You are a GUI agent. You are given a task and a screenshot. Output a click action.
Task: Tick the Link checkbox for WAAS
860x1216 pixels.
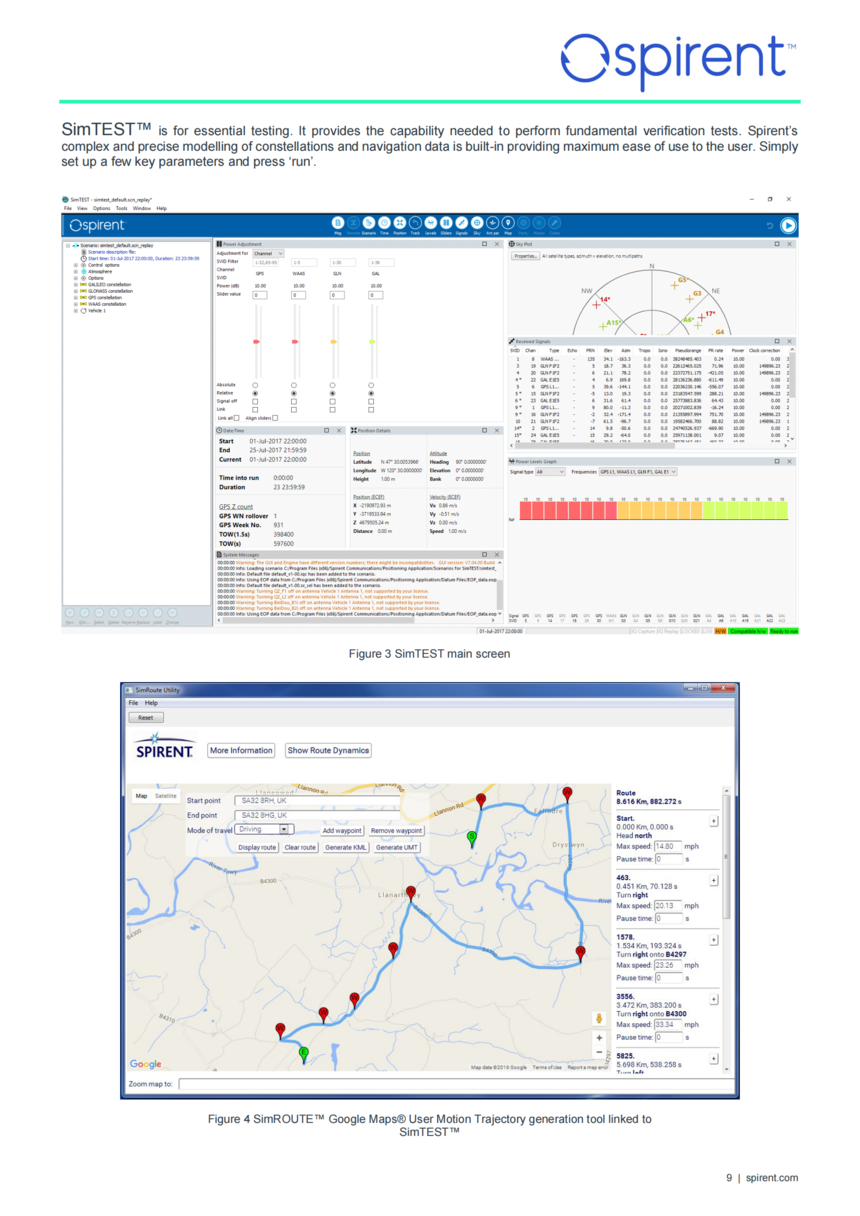pos(293,409)
